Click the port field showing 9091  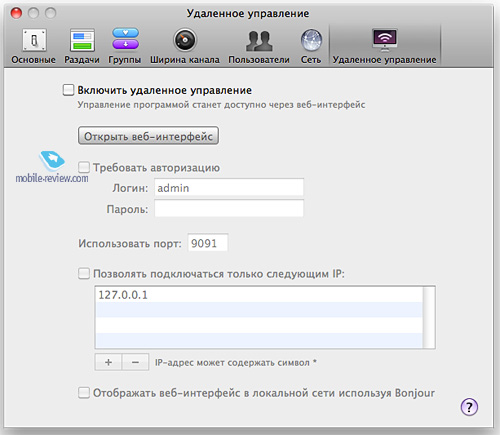tap(208, 243)
